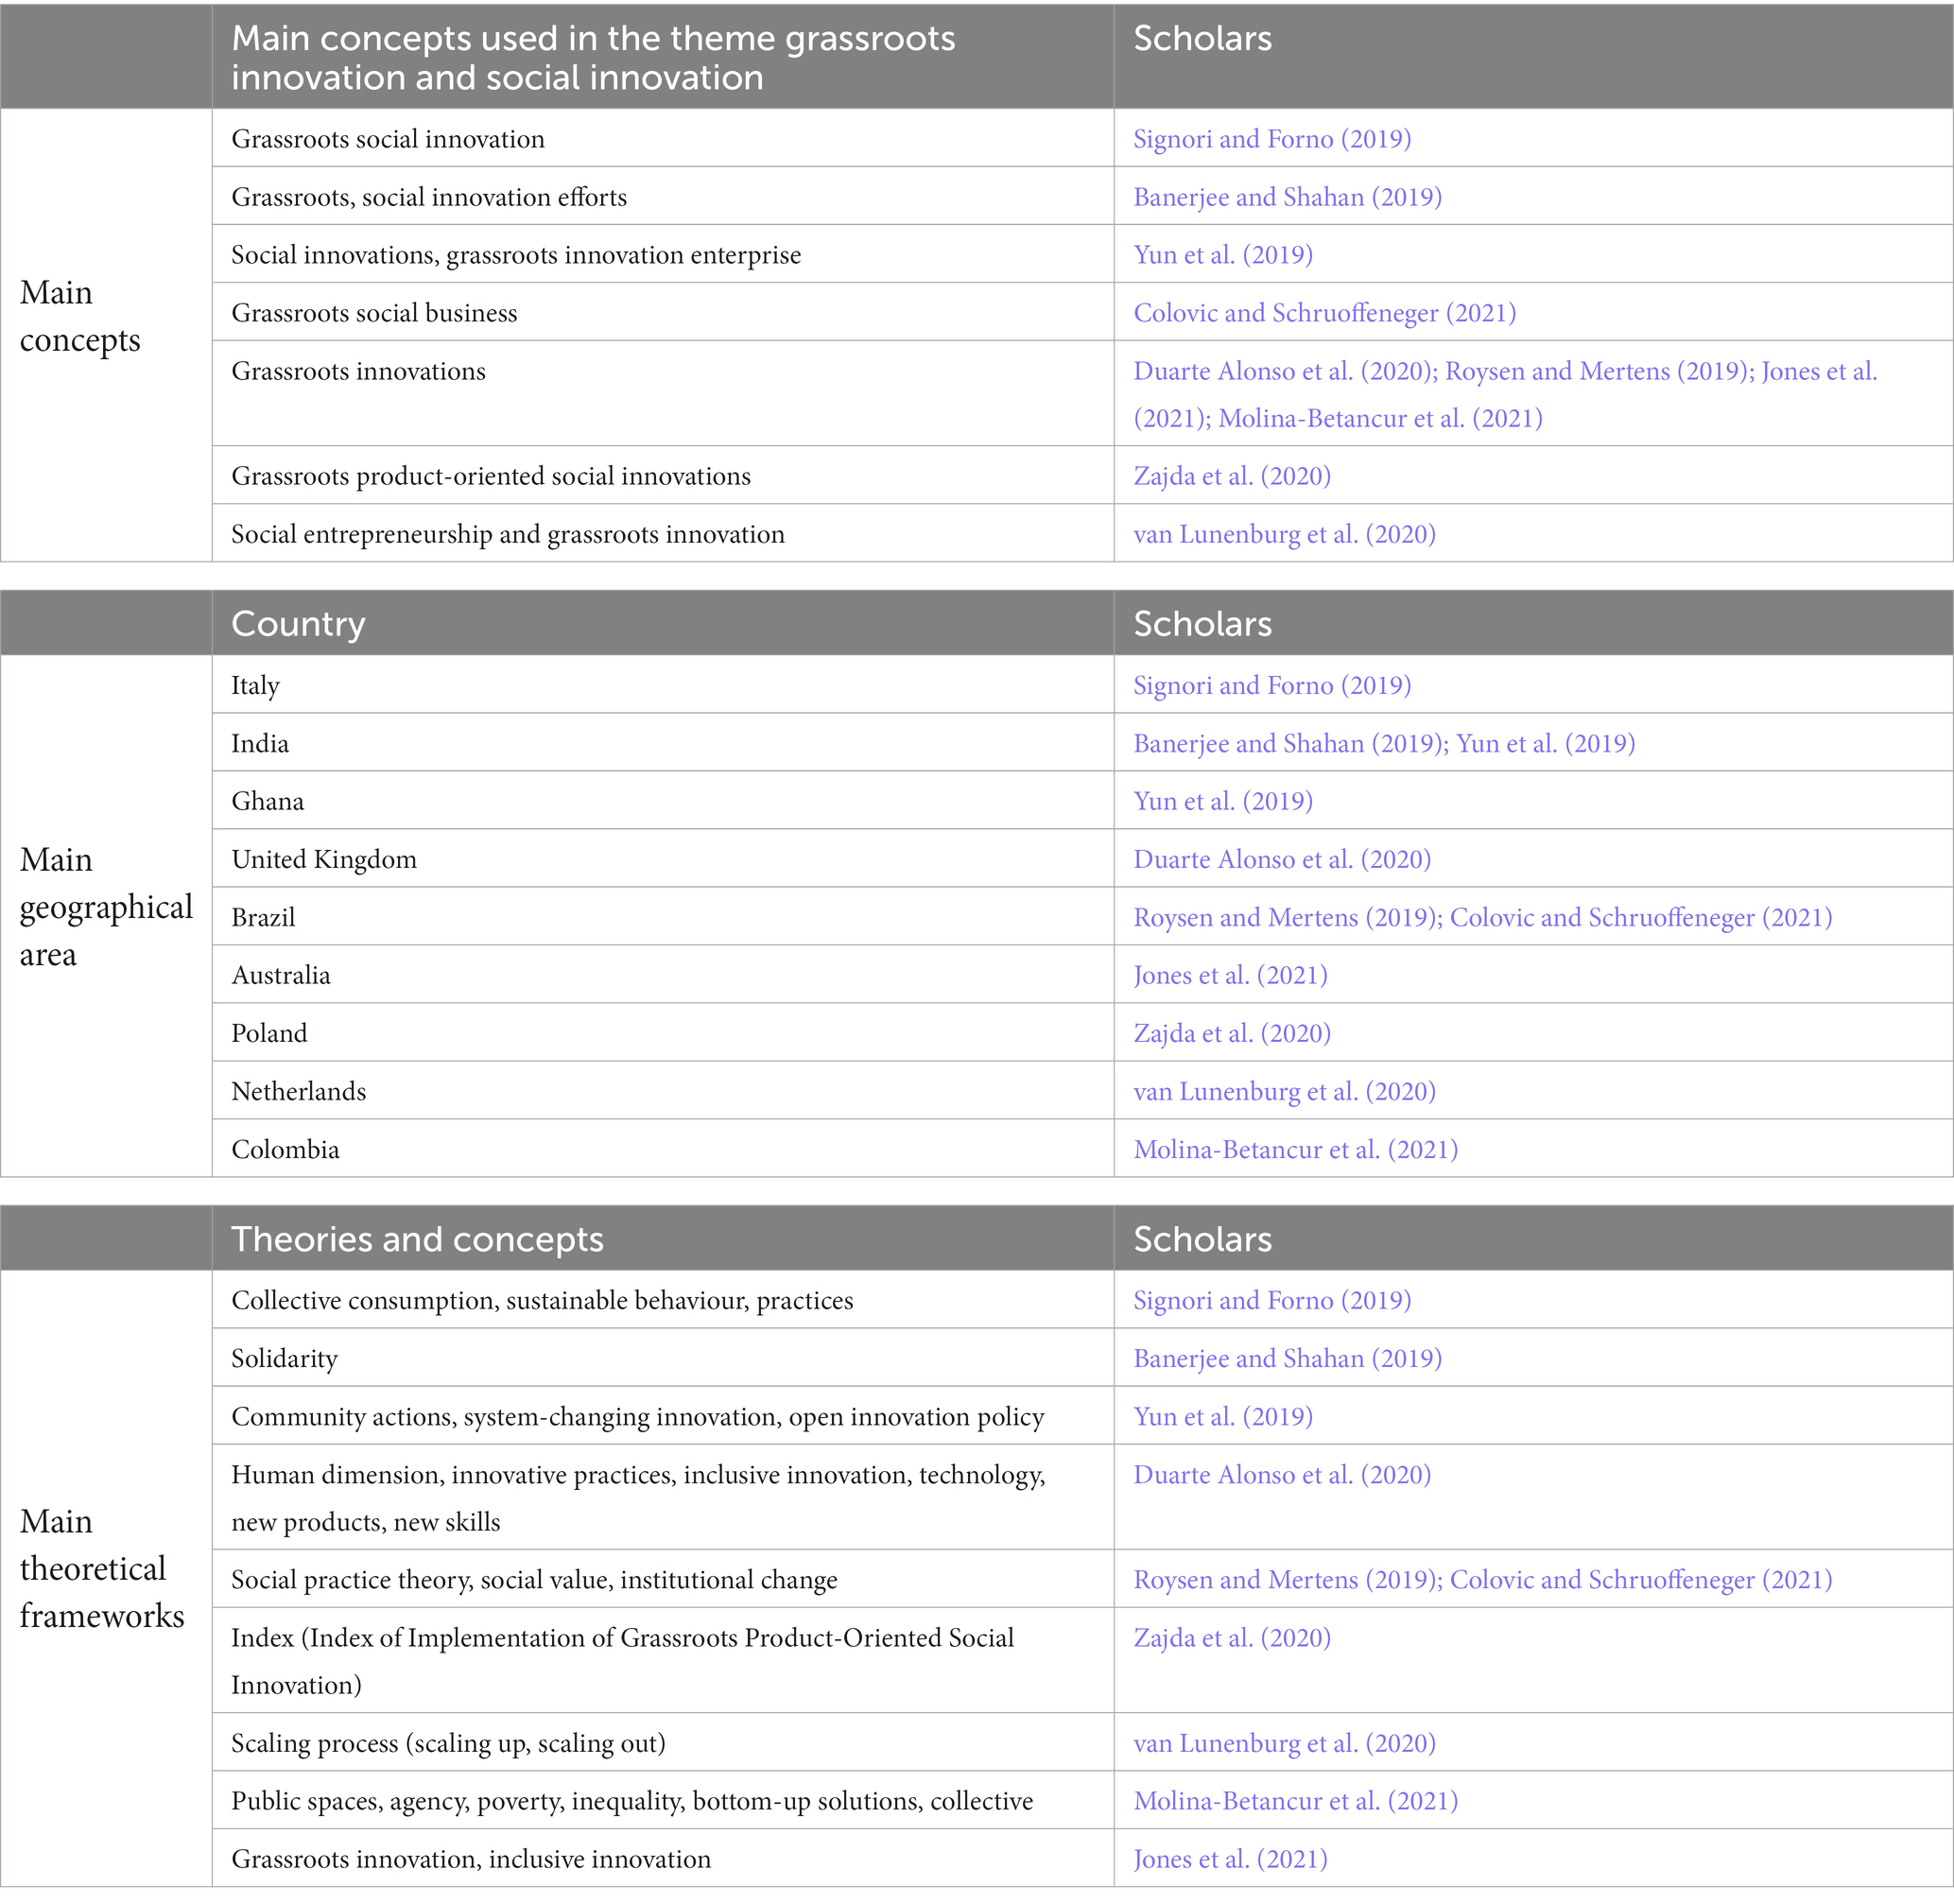This screenshot has width=1954, height=1904.
Task: Select the 'Brazil' country cell
Action: pos(663,916)
